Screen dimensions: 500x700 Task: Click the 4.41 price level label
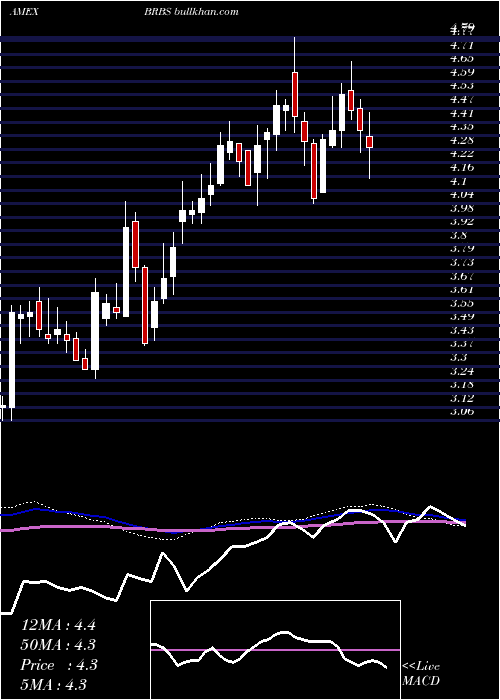pyautogui.click(x=462, y=113)
